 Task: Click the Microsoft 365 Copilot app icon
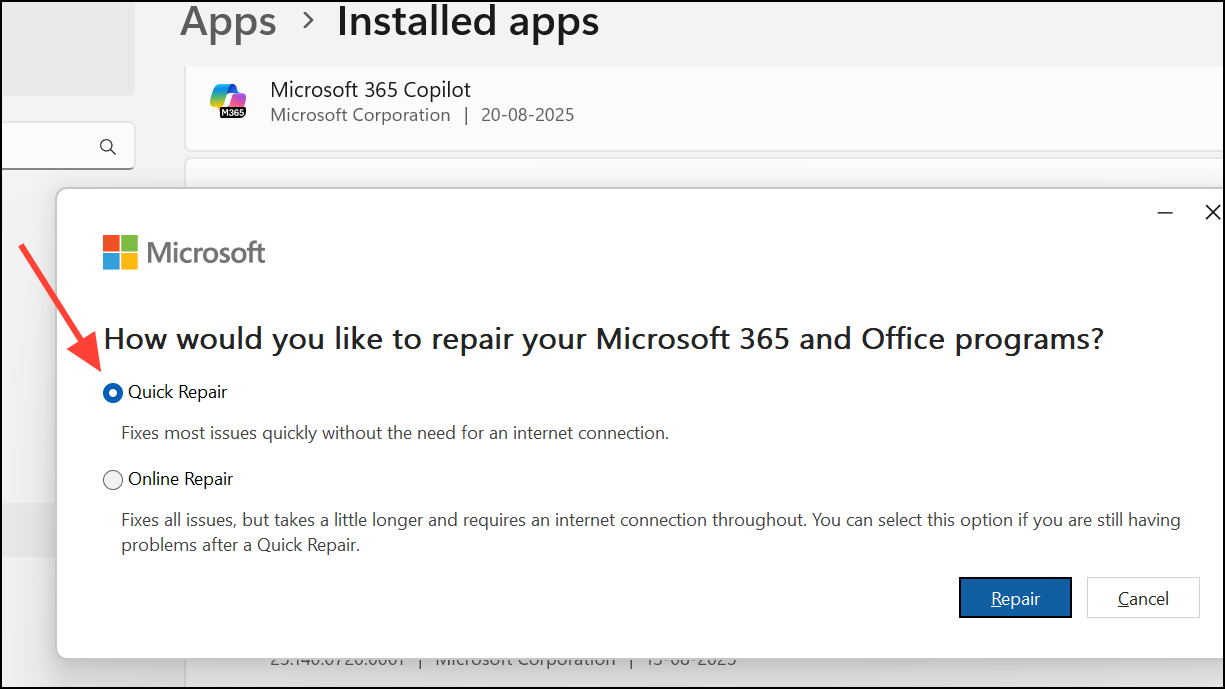228,101
